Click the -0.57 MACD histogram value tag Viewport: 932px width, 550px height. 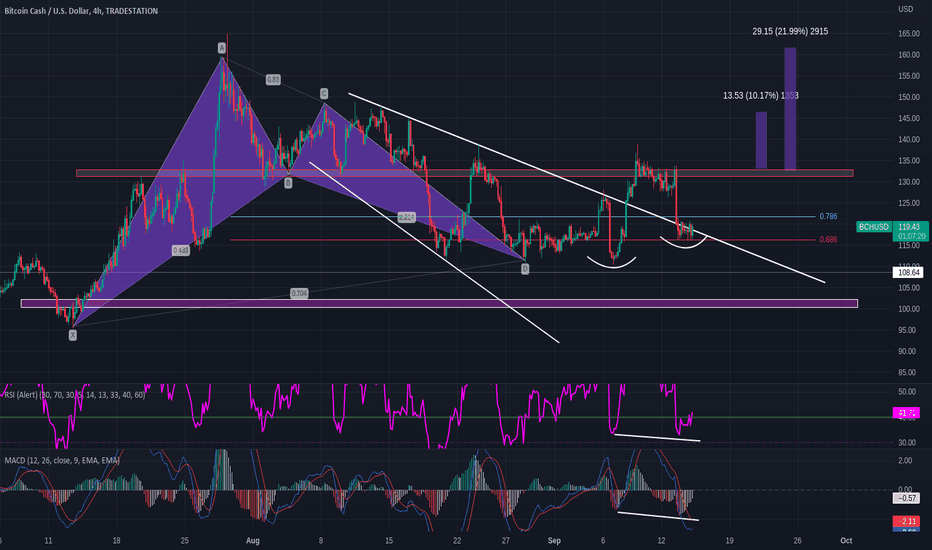pos(906,498)
